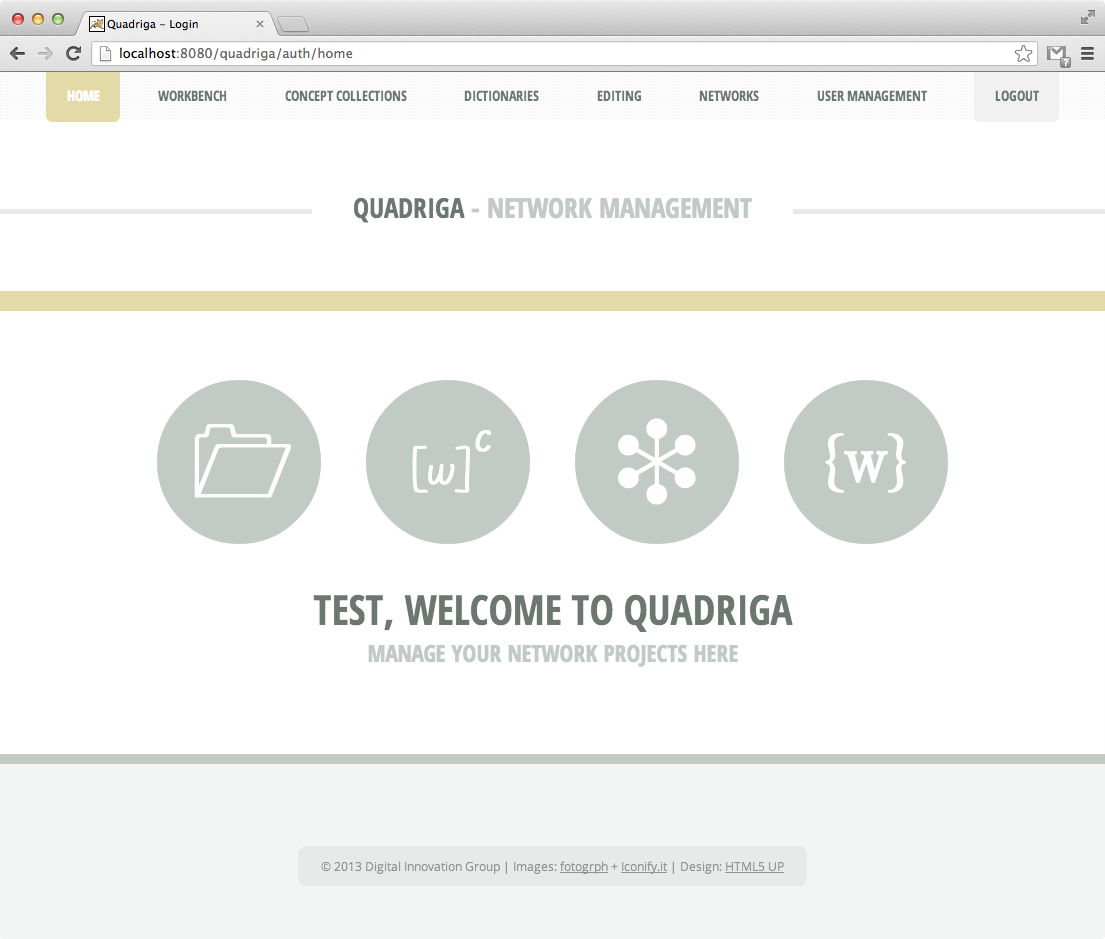
Task: Open User Management
Action: point(871,96)
